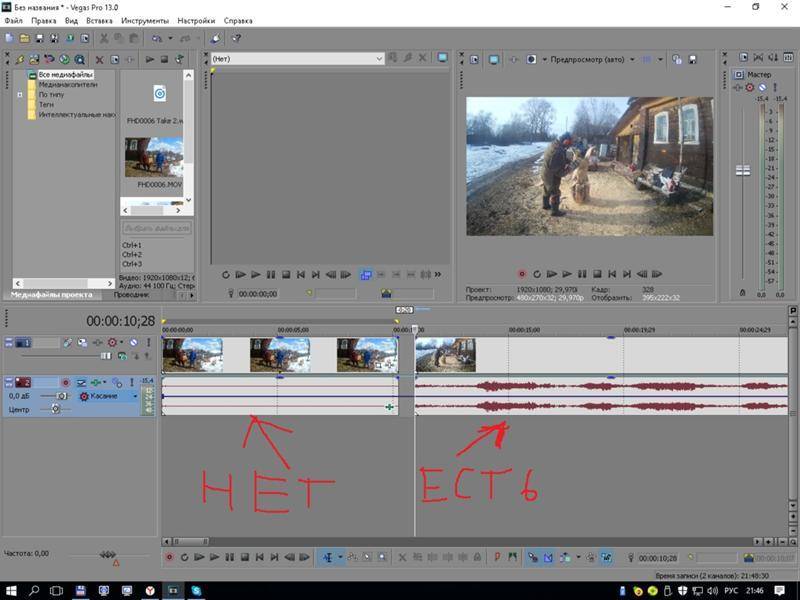Click Loop Playback in trimmer transport

click(226, 274)
